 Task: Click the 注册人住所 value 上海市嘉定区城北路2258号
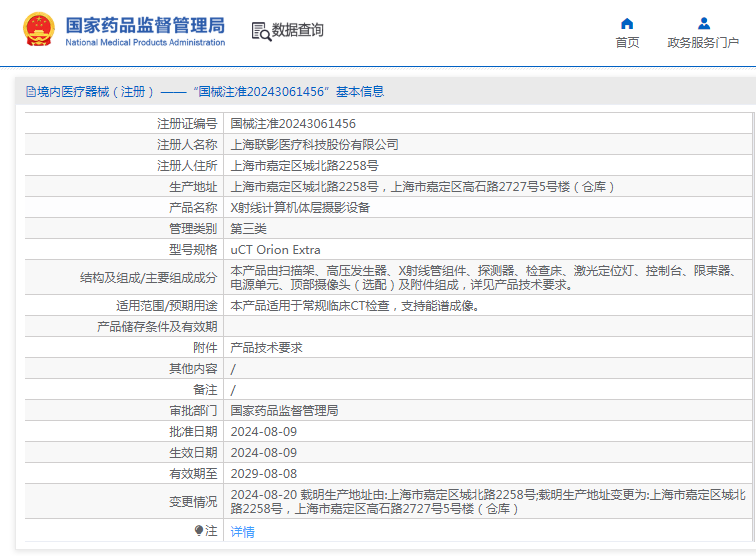pyautogui.click(x=304, y=166)
